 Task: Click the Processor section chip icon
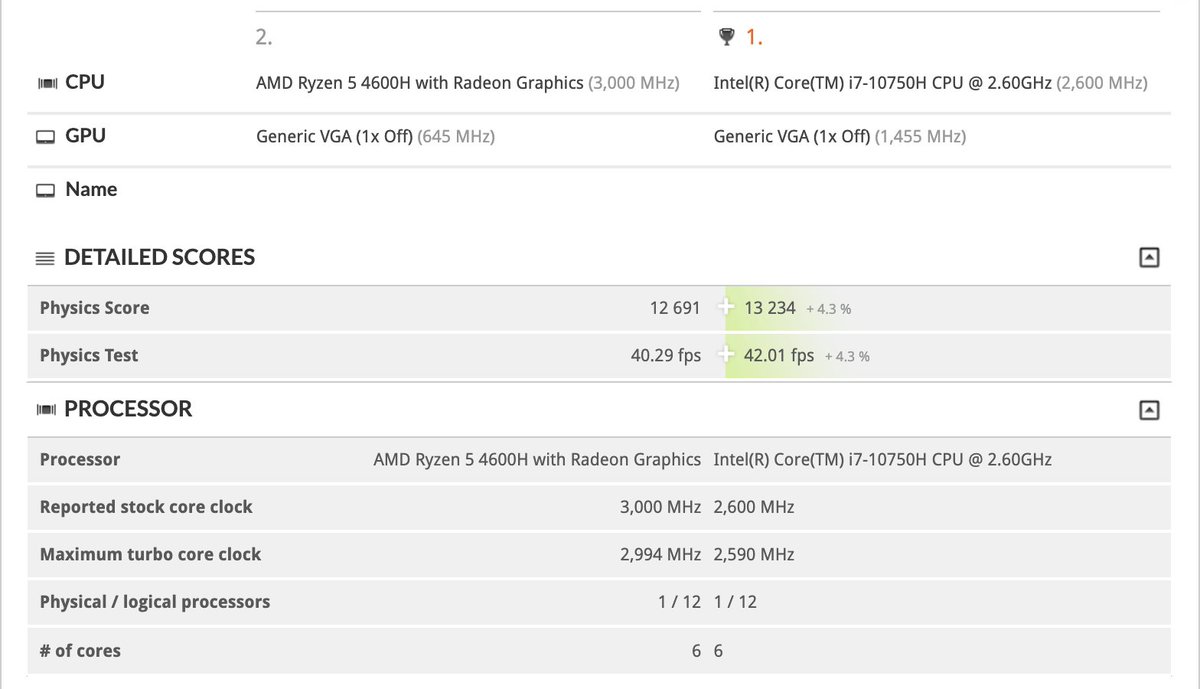click(46, 410)
